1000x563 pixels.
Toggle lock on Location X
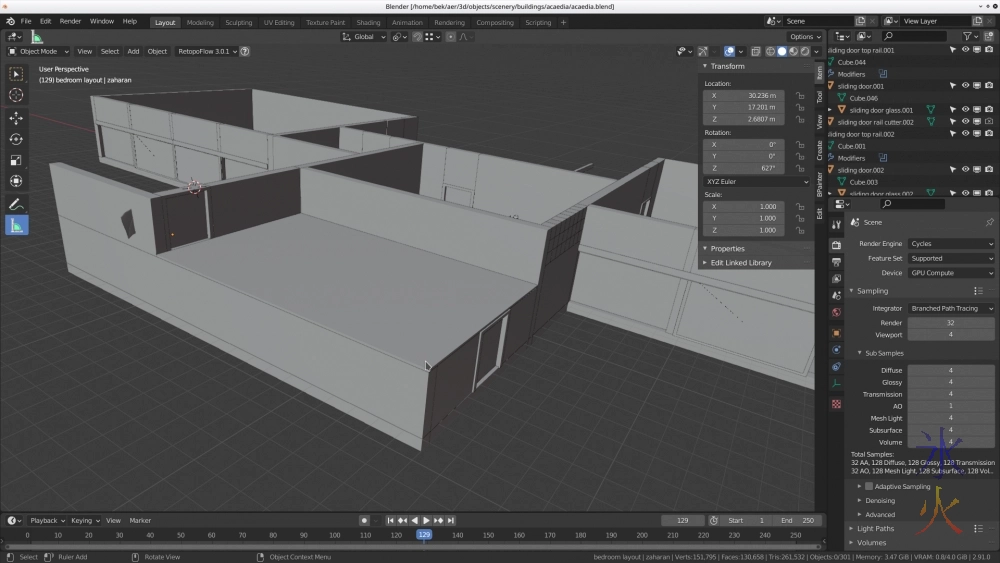[x=799, y=95]
